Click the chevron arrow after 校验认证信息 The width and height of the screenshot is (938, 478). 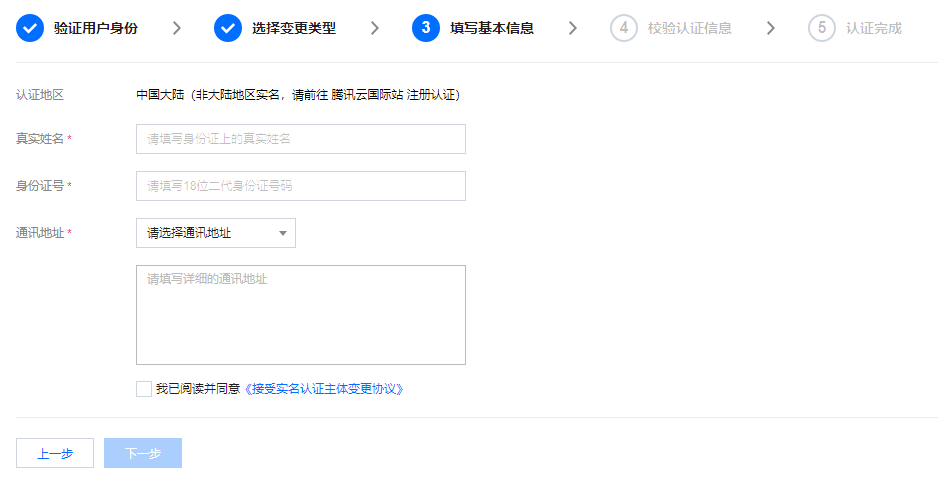tap(770, 28)
